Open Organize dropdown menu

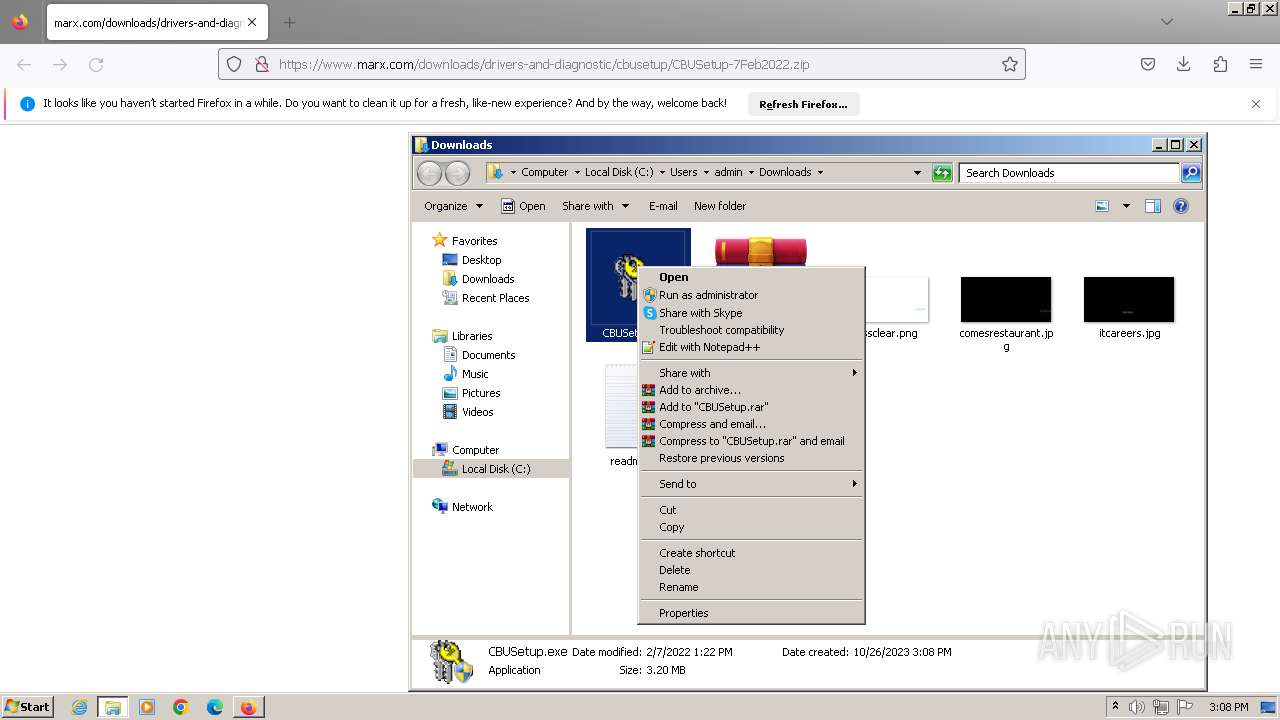pos(453,206)
